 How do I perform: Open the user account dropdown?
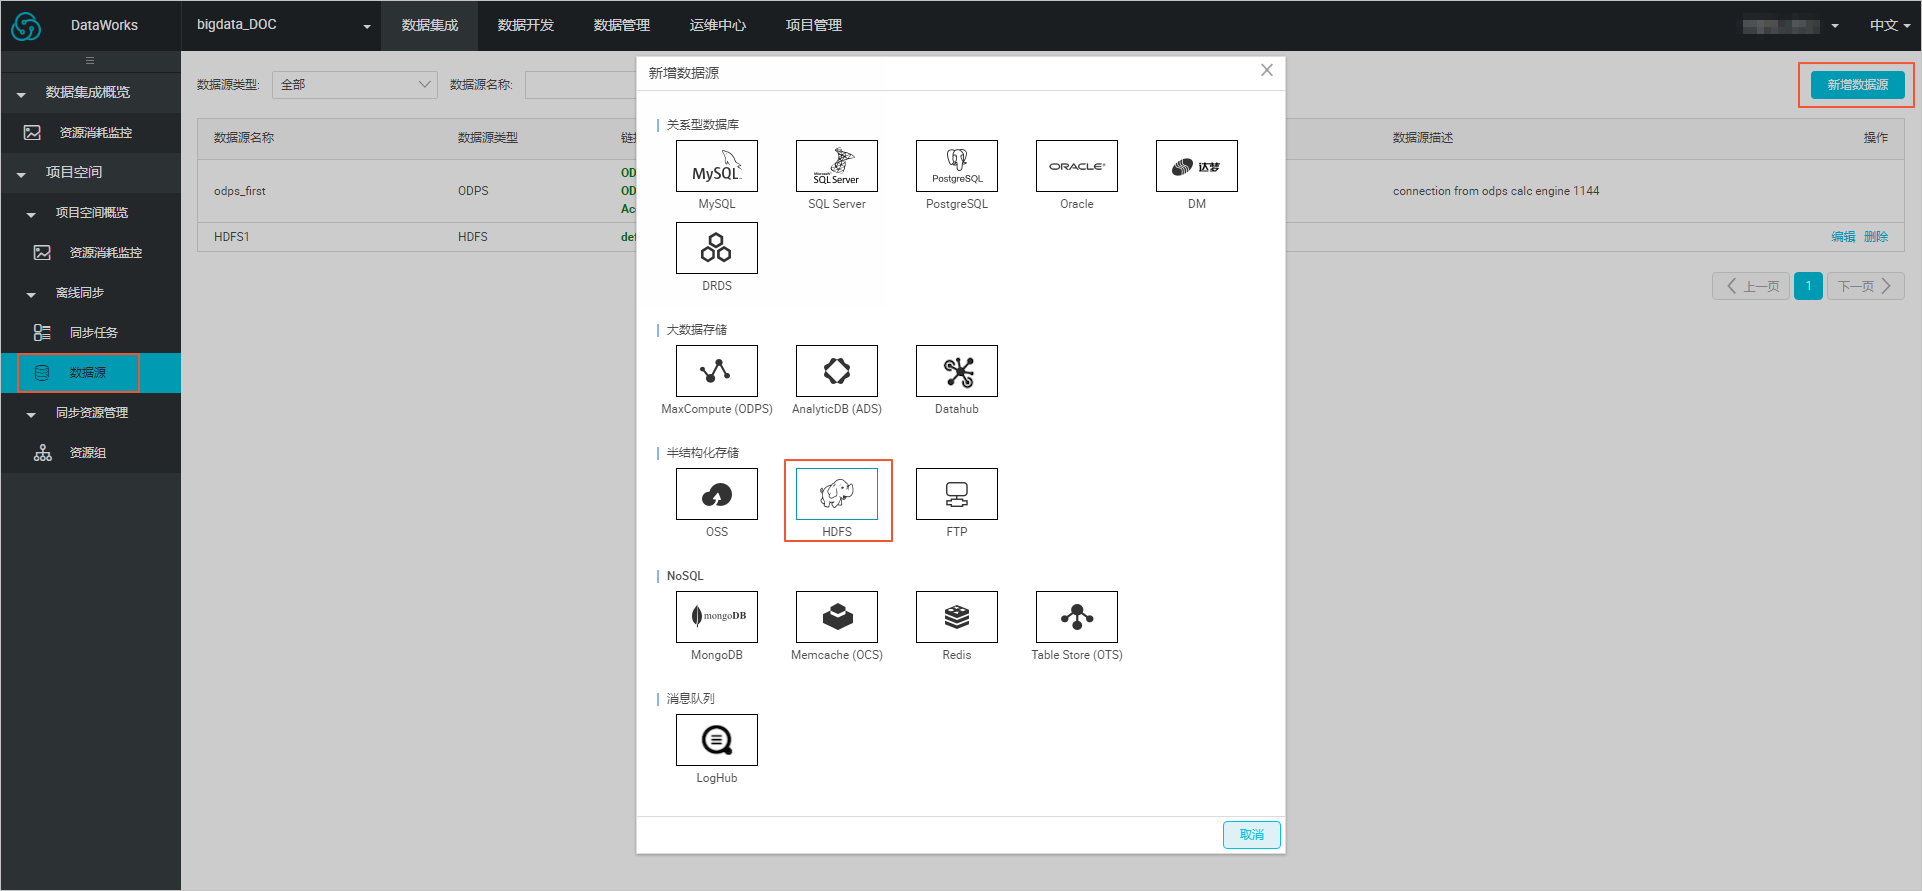click(x=1790, y=26)
